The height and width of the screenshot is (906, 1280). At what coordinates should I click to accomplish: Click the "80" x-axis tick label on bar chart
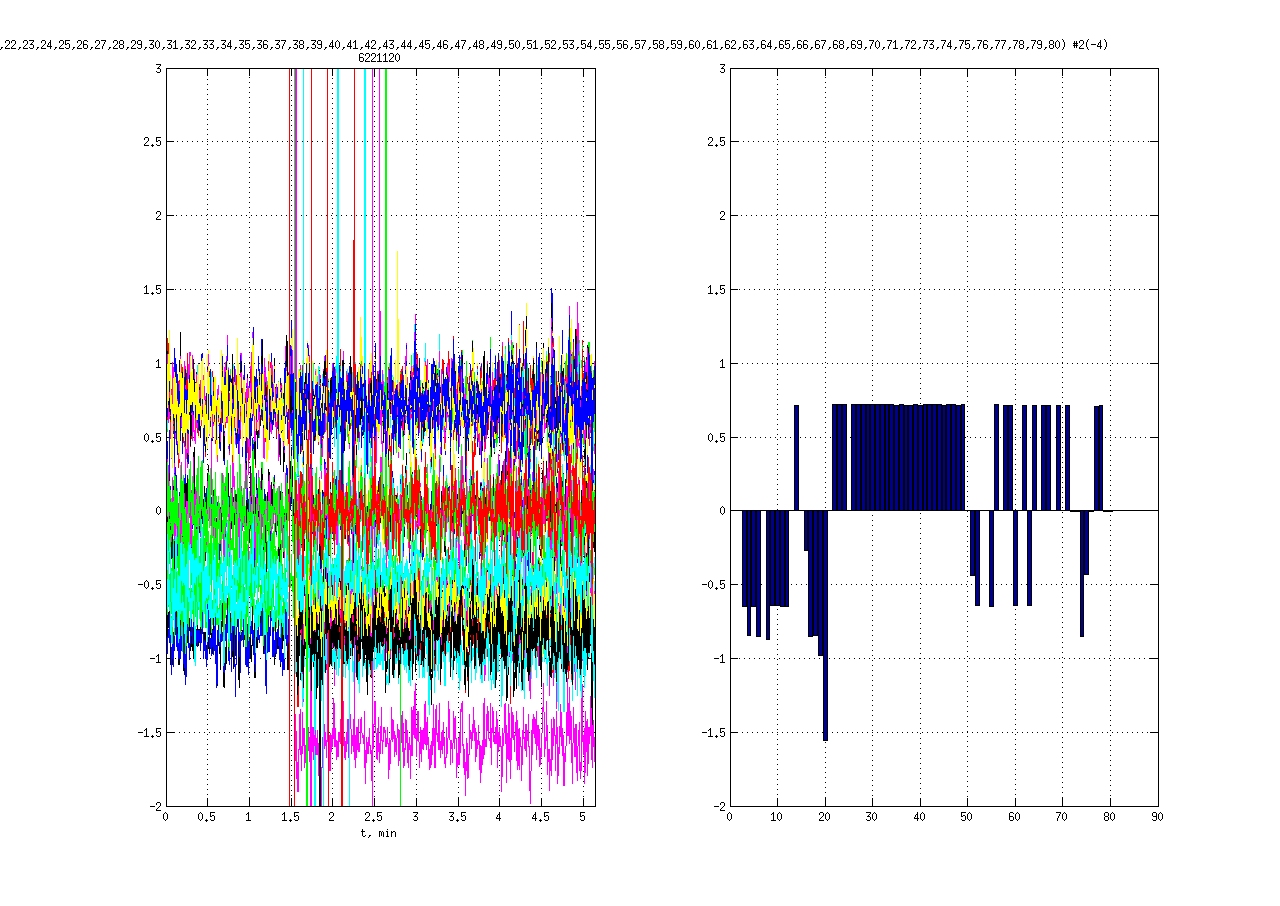coord(1110,817)
